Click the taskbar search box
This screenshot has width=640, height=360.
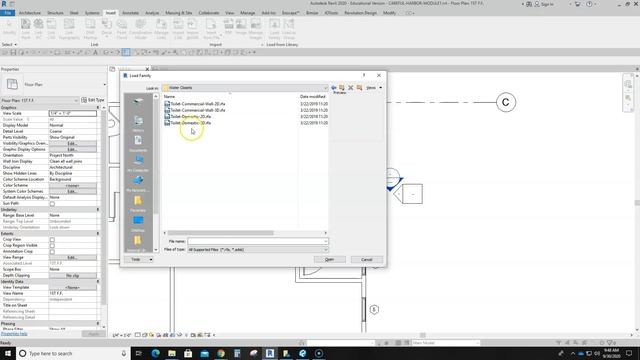(x=73, y=353)
